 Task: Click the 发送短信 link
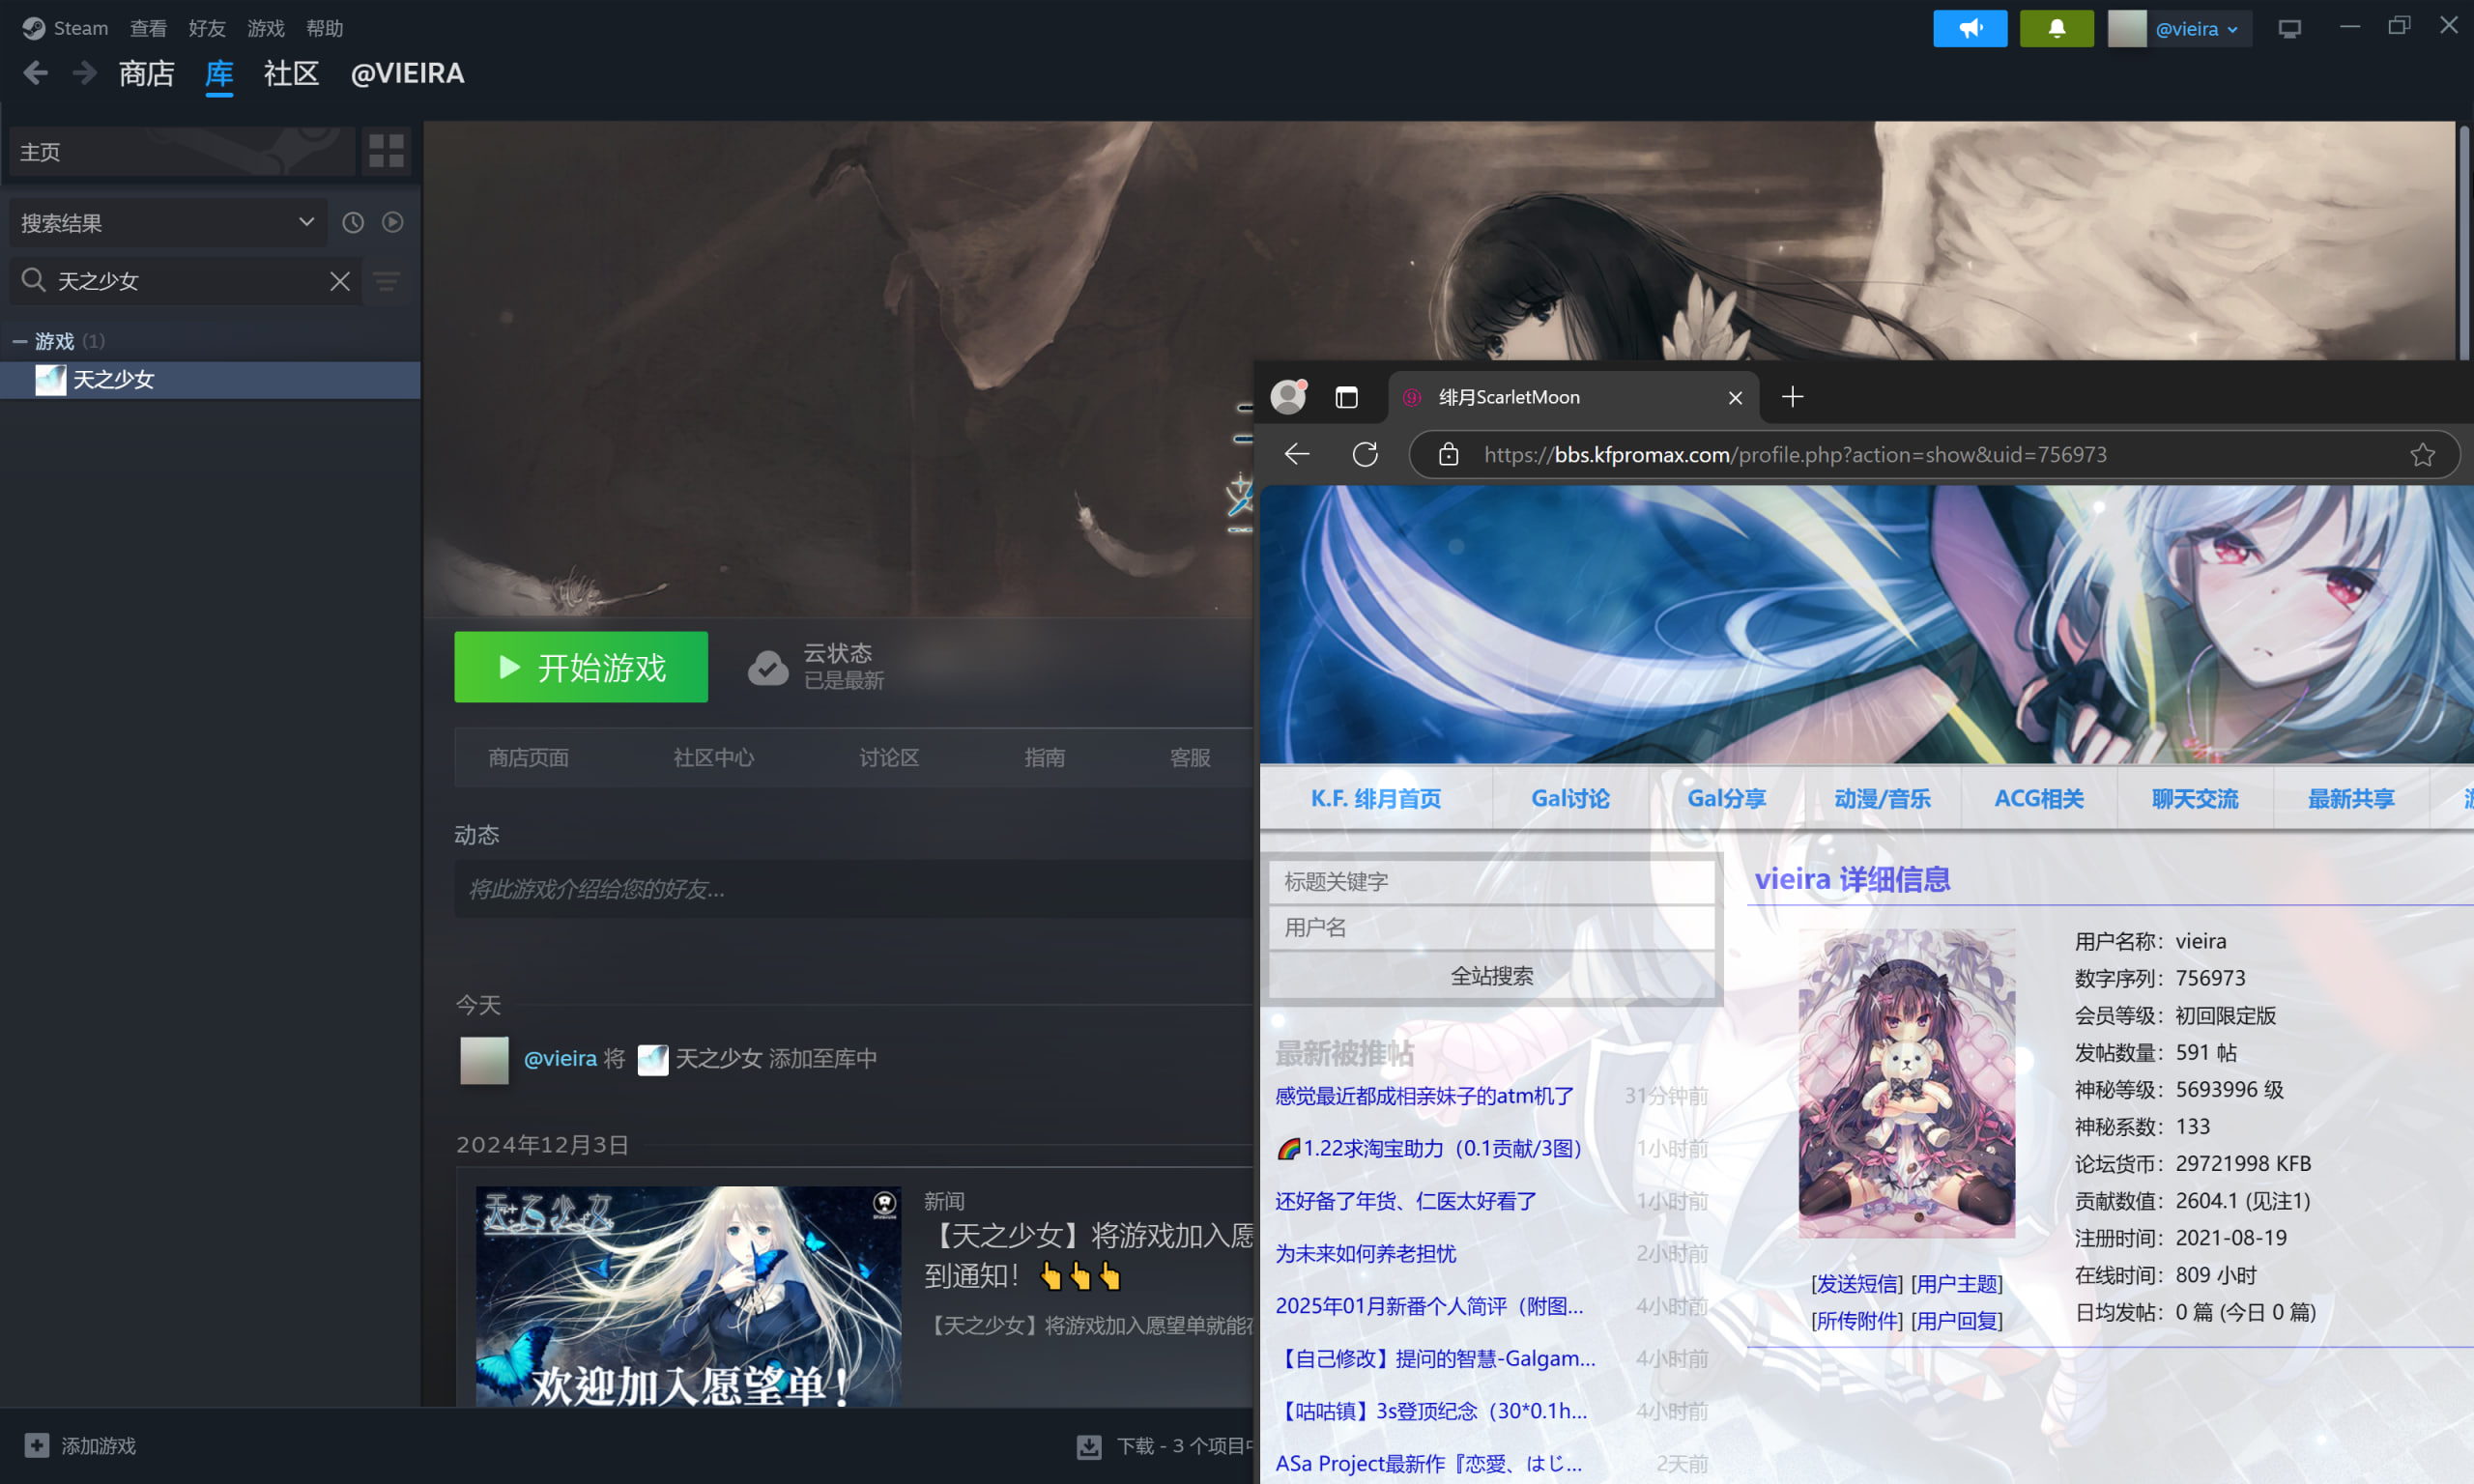[x=1856, y=1284]
